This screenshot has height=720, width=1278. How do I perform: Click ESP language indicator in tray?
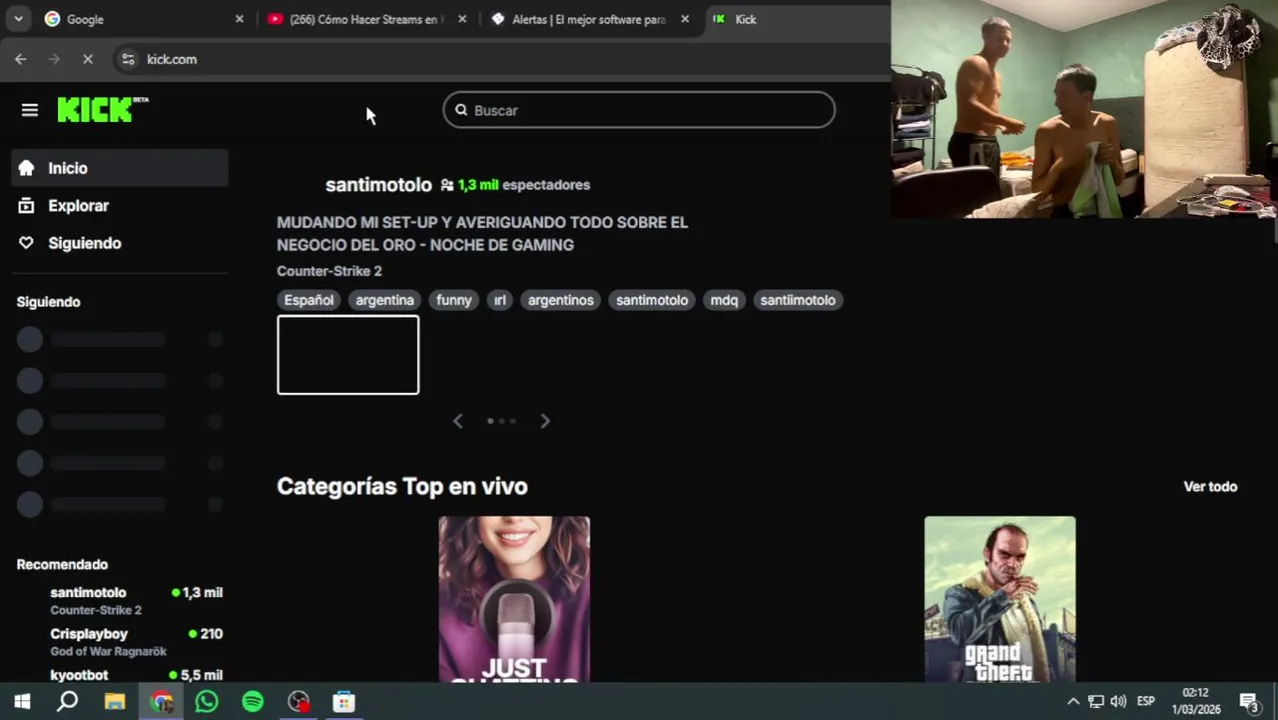tap(1146, 701)
